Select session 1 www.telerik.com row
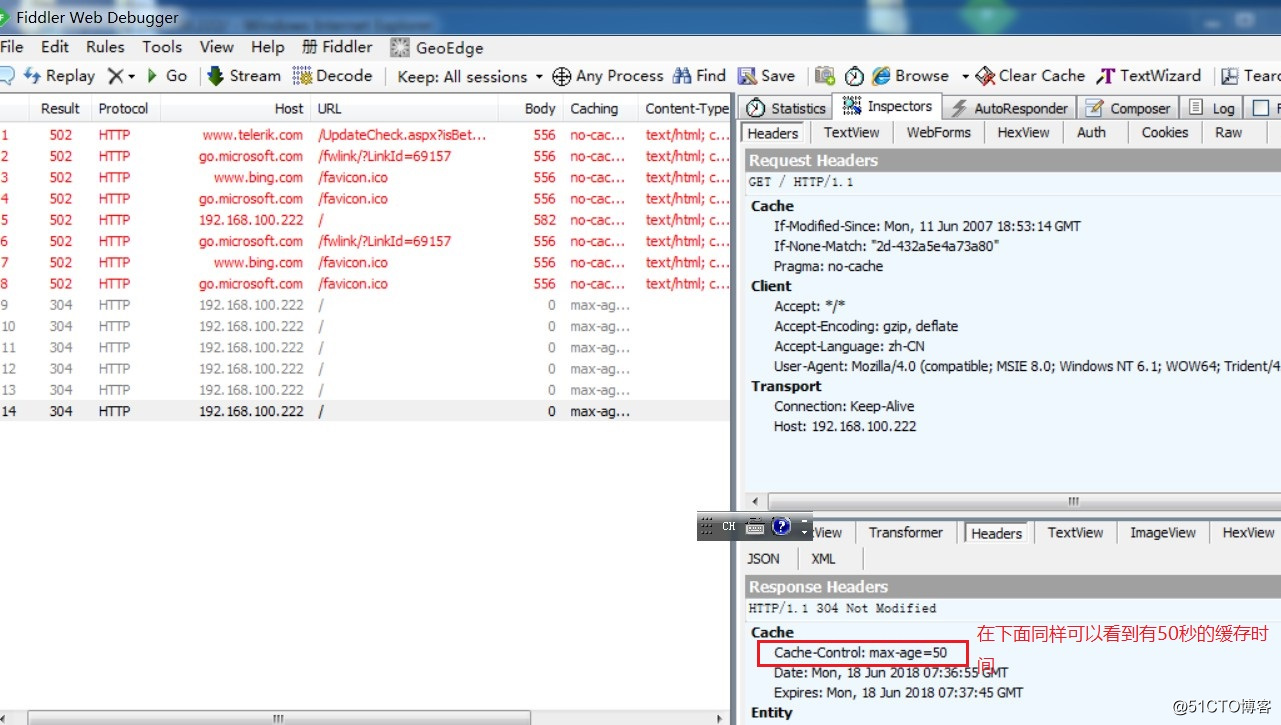Viewport: 1281px width, 725px height. click(365, 134)
